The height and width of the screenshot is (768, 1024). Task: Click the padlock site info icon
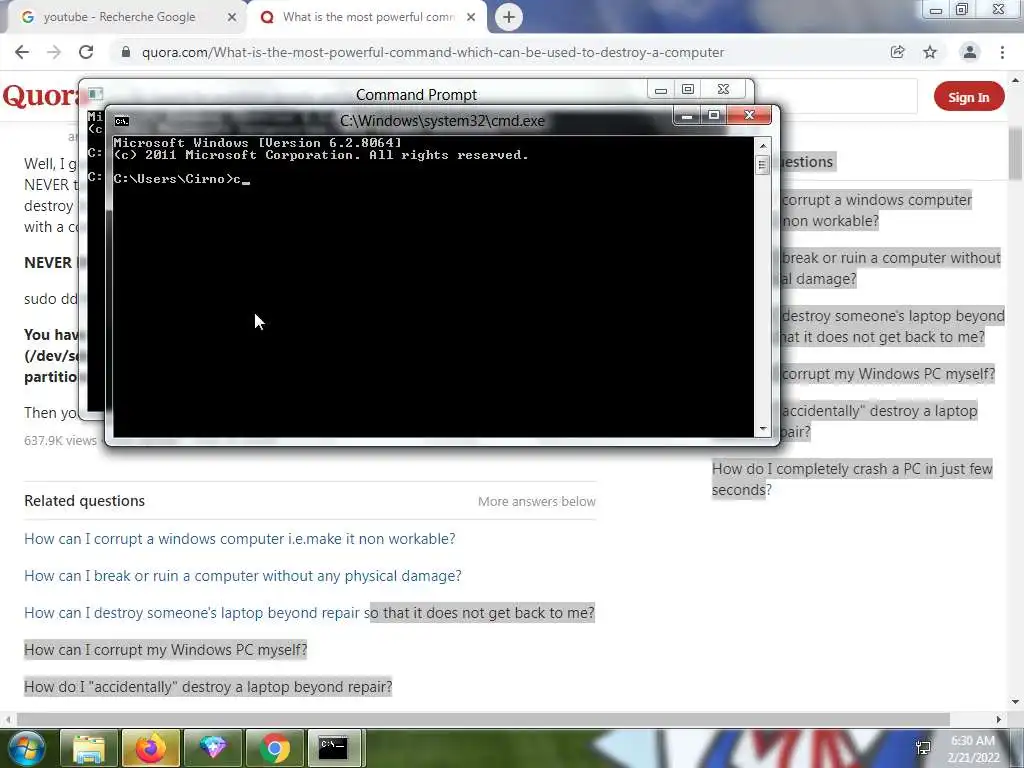126,52
